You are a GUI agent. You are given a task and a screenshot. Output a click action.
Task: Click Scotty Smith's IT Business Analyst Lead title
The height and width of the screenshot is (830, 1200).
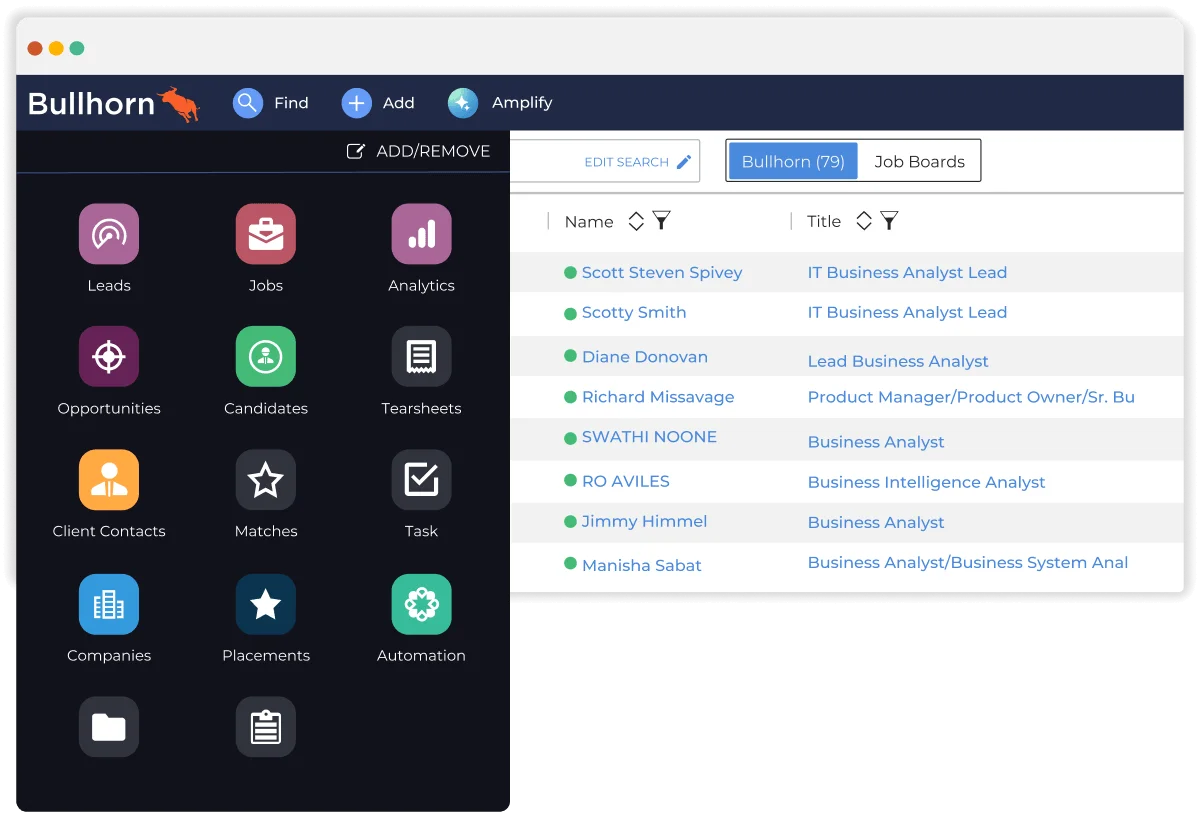tap(907, 312)
